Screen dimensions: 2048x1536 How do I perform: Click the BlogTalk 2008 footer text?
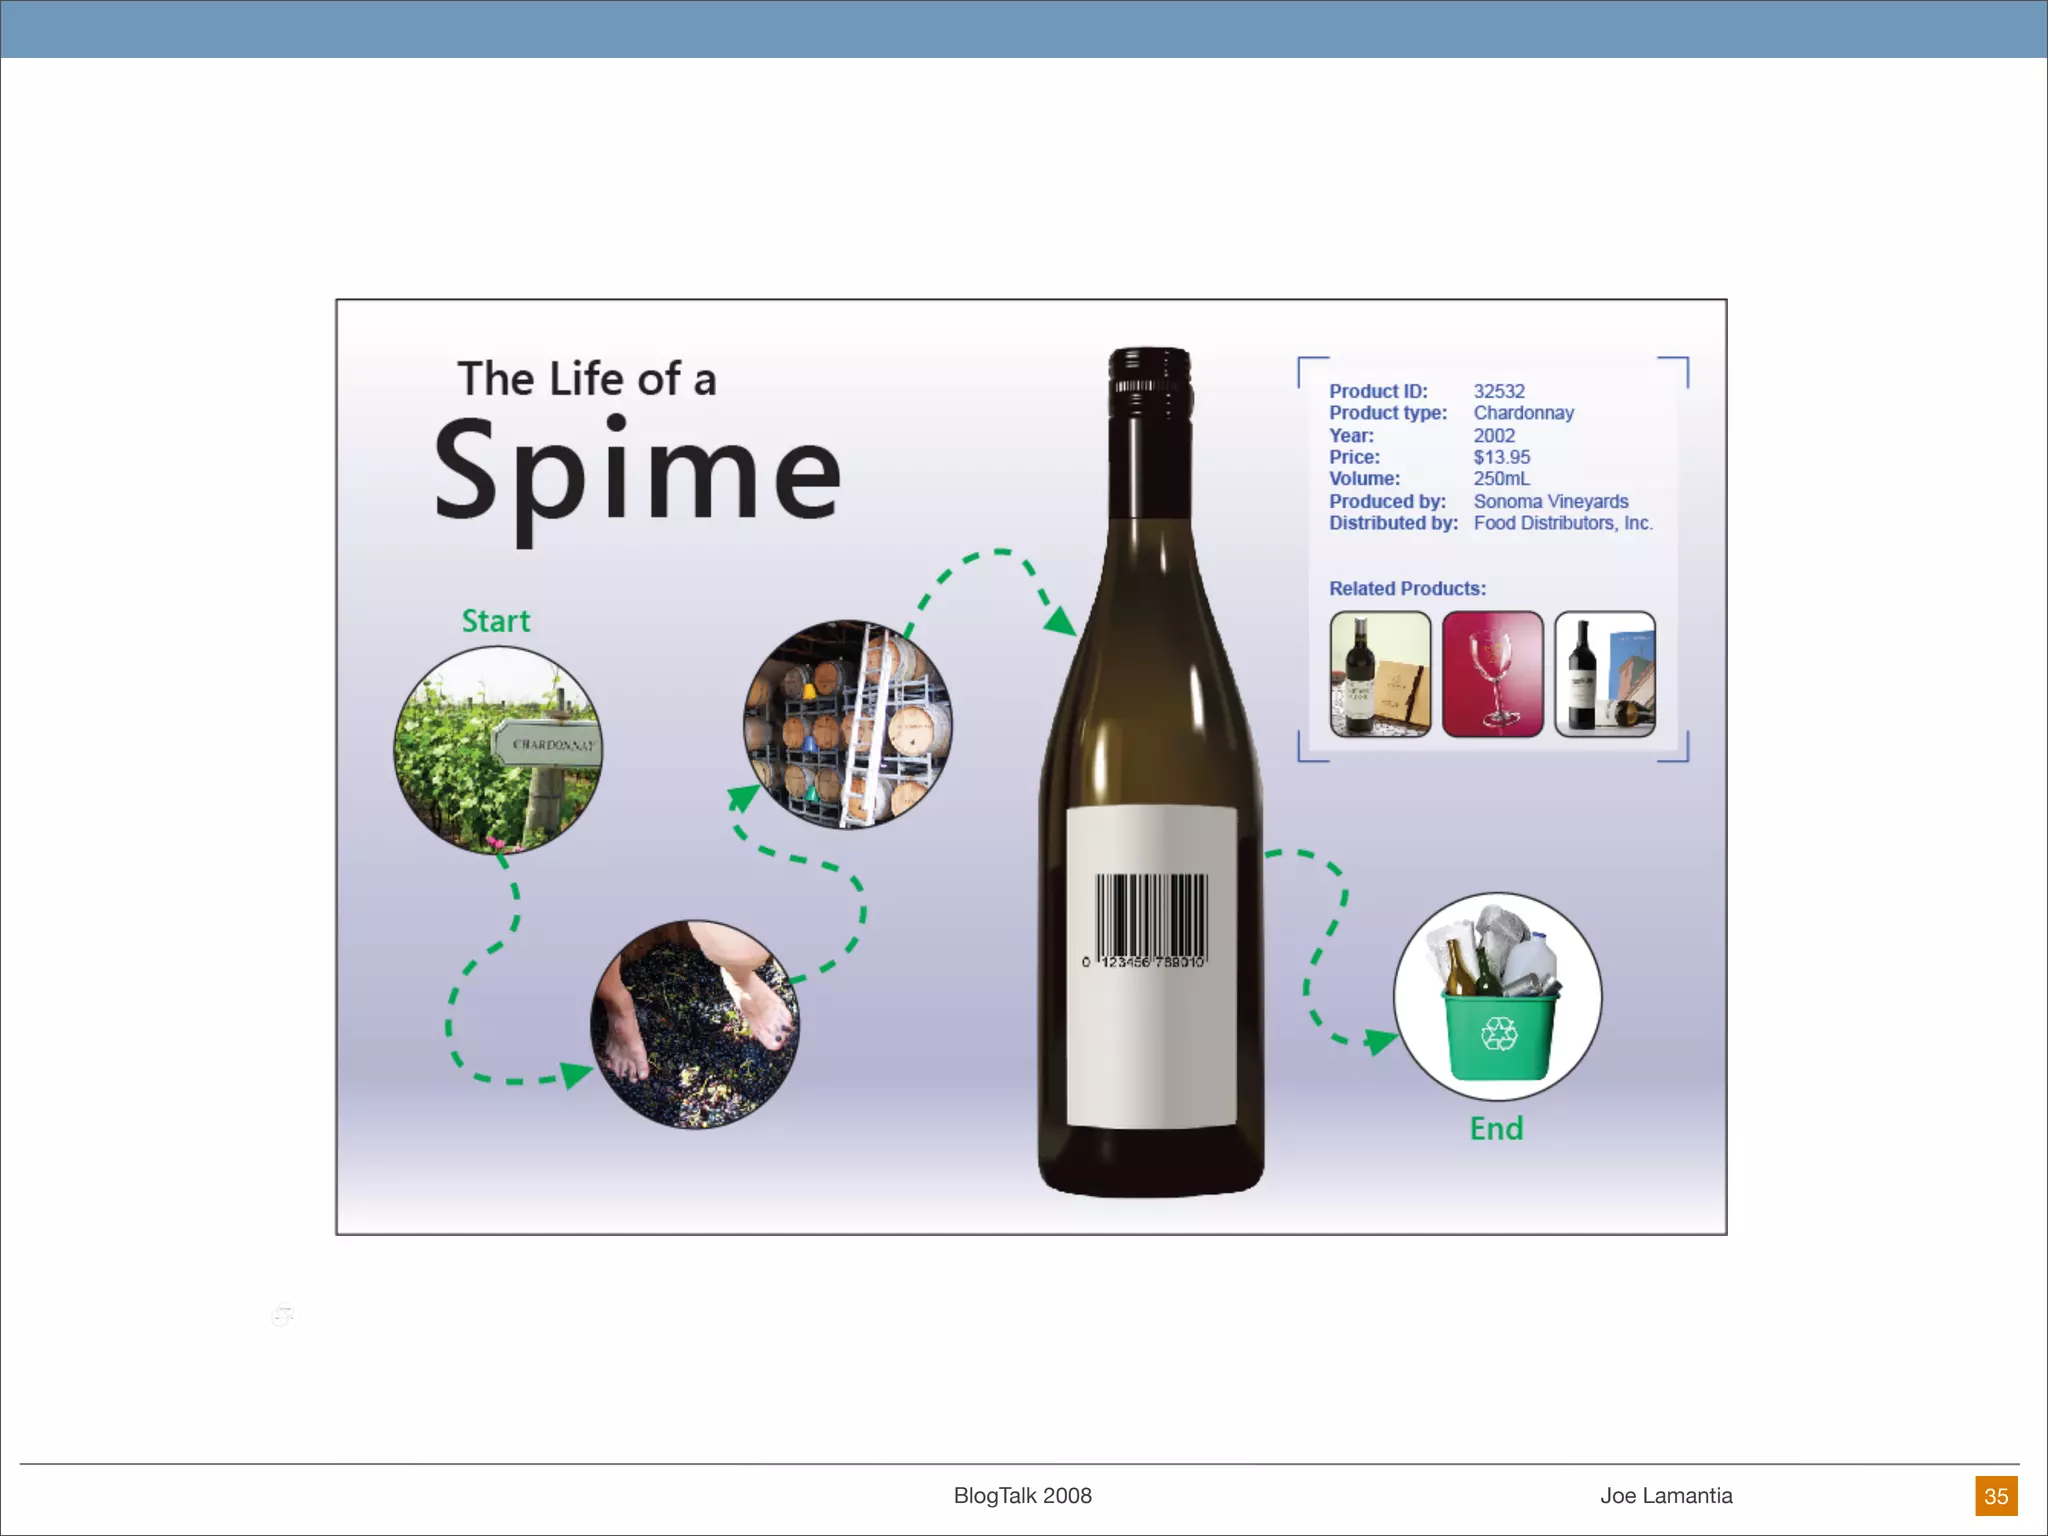(1022, 1496)
